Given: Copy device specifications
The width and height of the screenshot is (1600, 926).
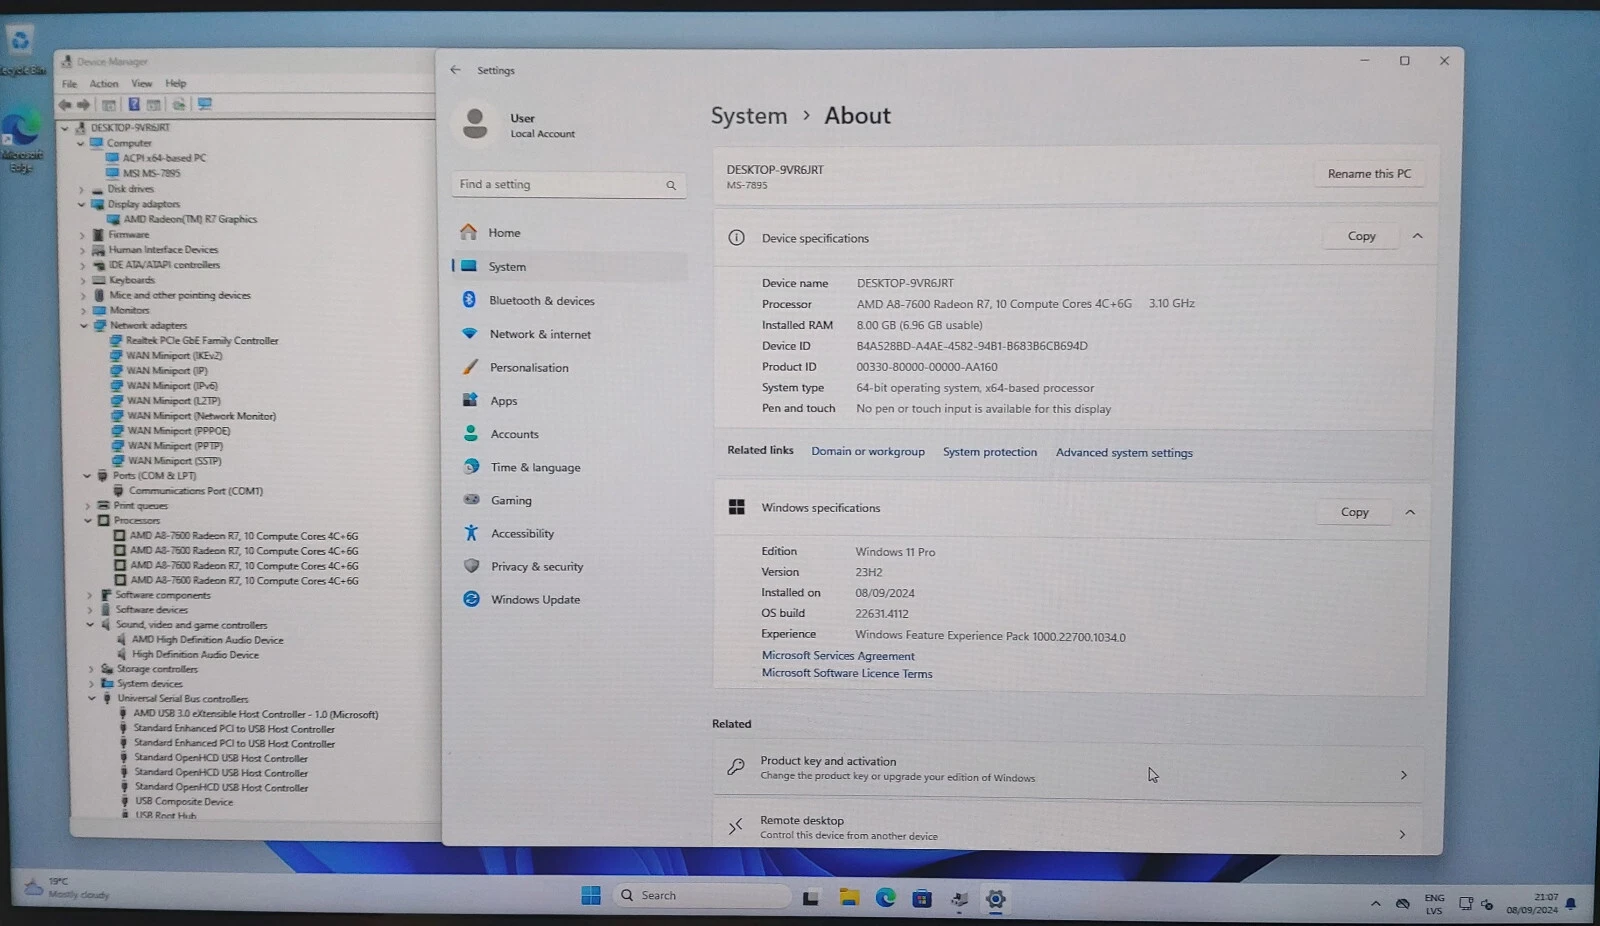Looking at the screenshot, I should click(1361, 237).
